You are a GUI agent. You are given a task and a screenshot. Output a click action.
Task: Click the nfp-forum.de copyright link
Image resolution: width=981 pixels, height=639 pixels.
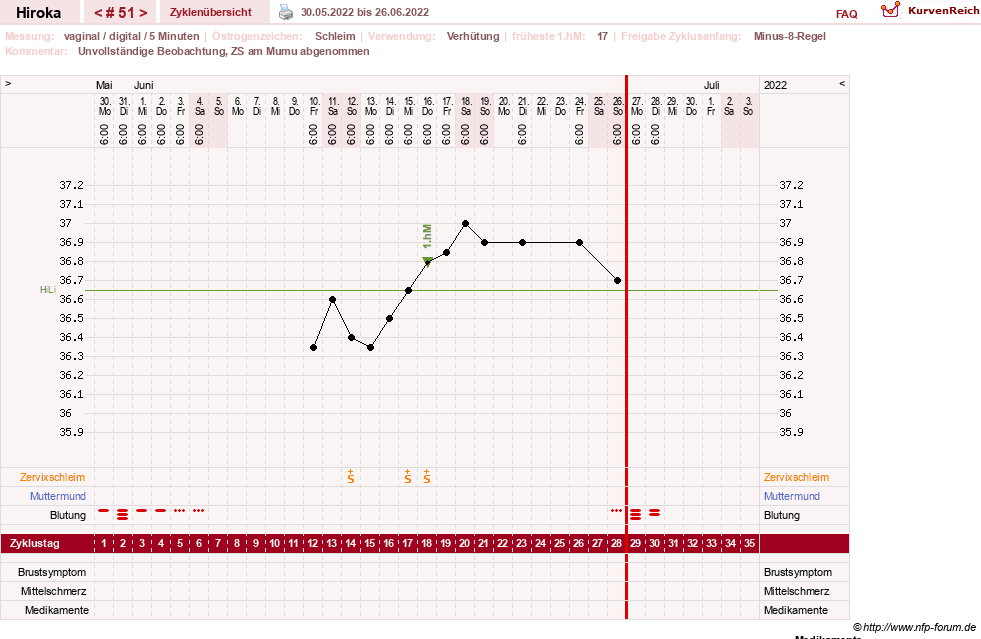tap(915, 627)
